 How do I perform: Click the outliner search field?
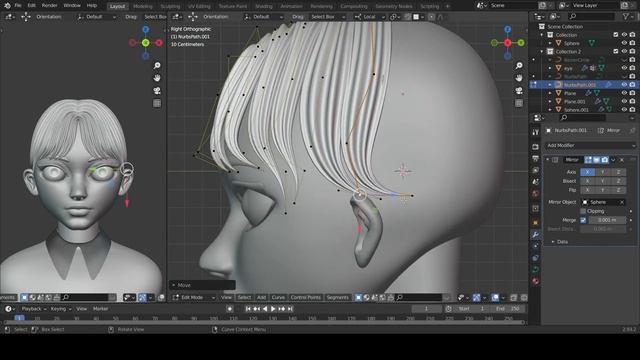point(591,16)
